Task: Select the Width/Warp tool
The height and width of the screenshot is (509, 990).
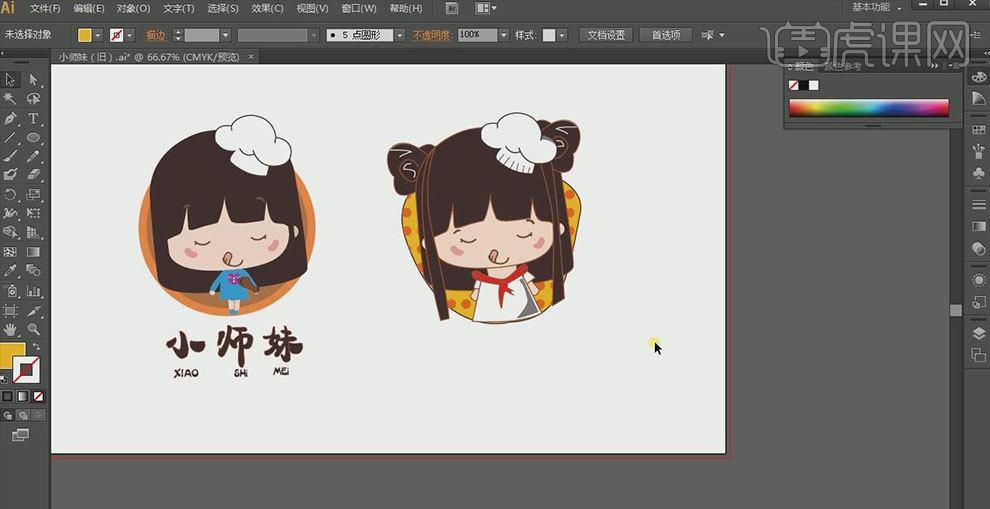Action: 10,213
